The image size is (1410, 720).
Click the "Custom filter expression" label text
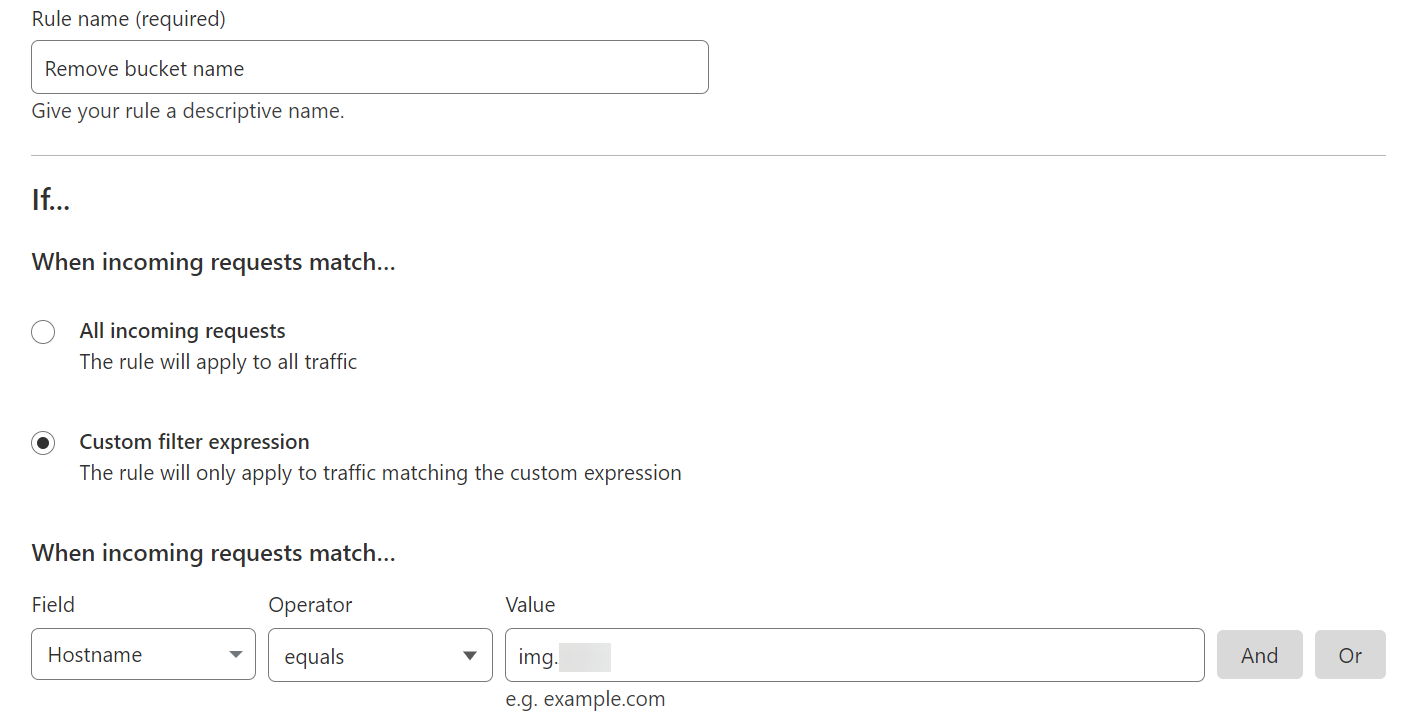pyautogui.click(x=194, y=442)
